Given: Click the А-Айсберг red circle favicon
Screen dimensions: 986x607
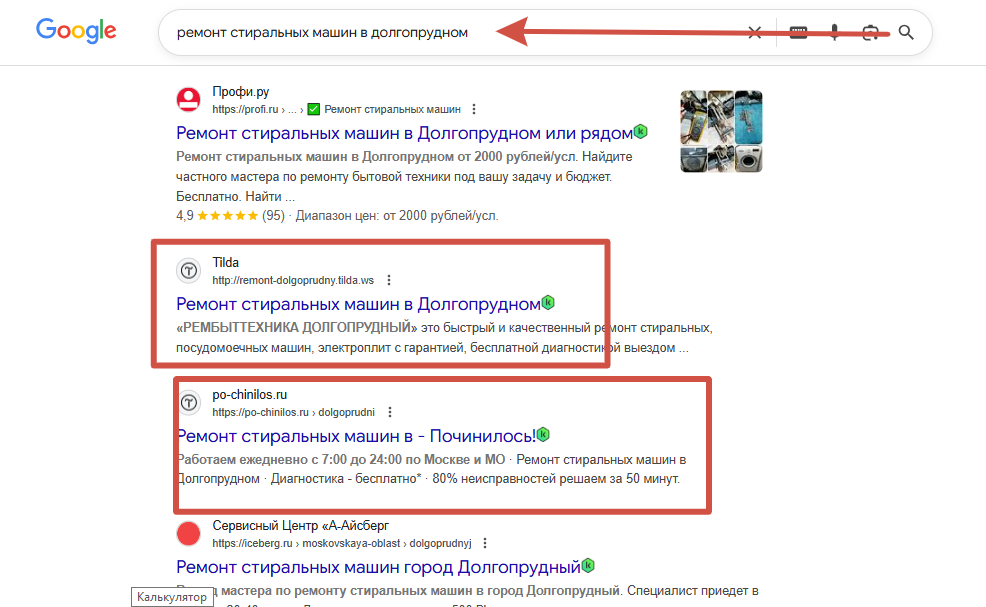Looking at the screenshot, I should click(188, 533).
